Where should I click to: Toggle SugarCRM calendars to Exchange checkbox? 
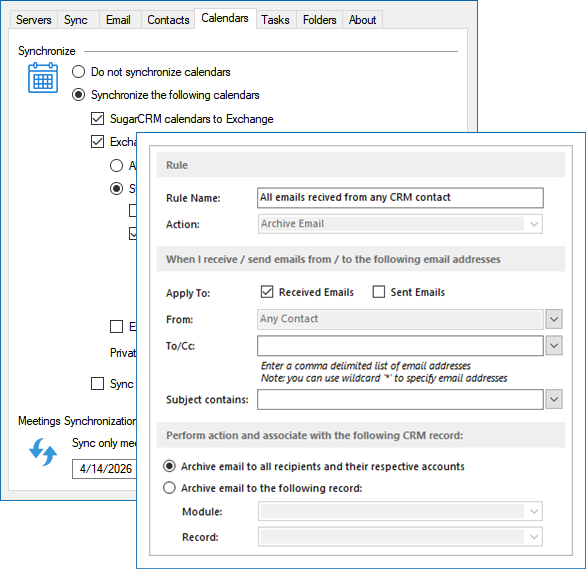(x=98, y=119)
